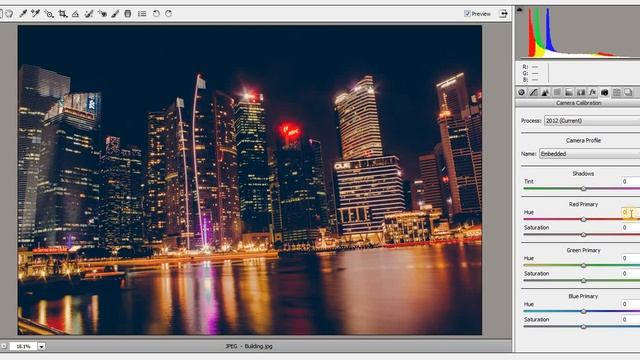Screen dimensions: 640x360
Task: Toggle the Preview checkbox
Action: pos(467,14)
